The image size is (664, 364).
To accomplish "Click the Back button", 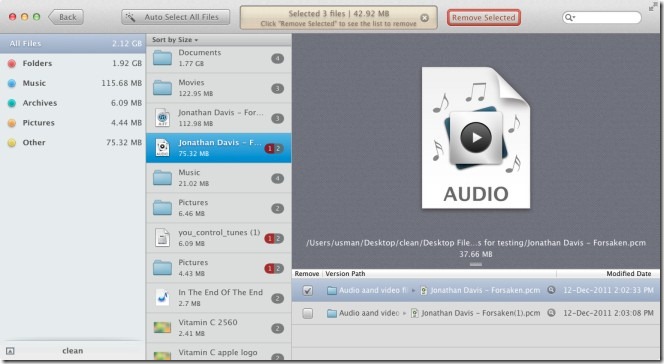I will pyautogui.click(x=66, y=17).
